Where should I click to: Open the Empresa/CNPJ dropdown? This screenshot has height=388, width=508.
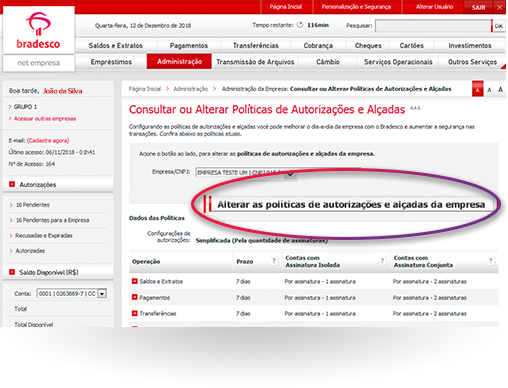(246, 173)
